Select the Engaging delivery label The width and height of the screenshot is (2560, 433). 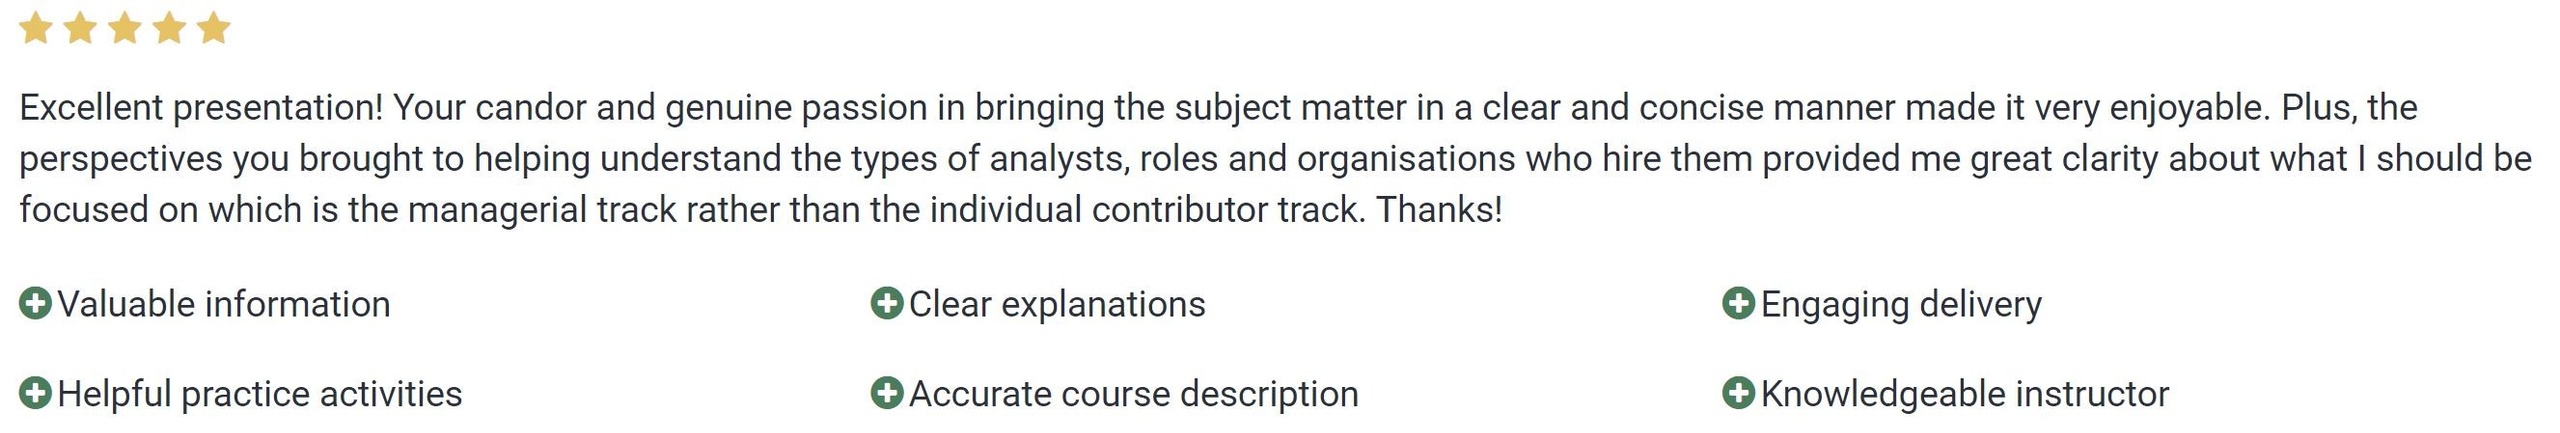1901,304
